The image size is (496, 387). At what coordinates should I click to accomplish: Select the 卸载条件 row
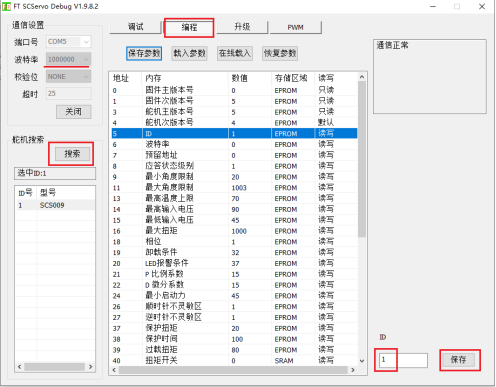(x=234, y=252)
